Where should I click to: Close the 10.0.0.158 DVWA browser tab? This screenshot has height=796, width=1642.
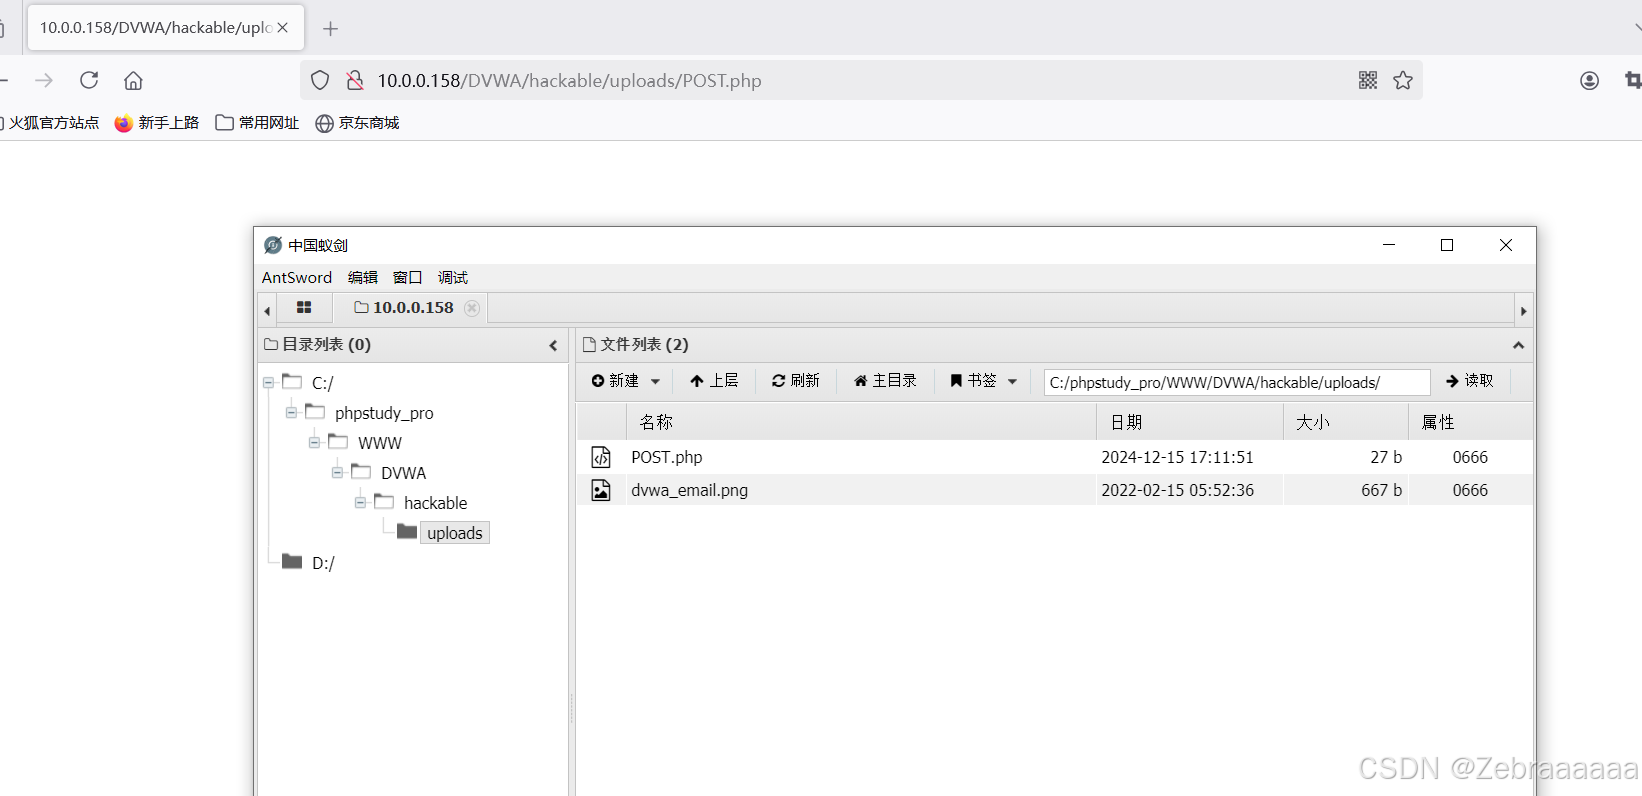click(283, 27)
